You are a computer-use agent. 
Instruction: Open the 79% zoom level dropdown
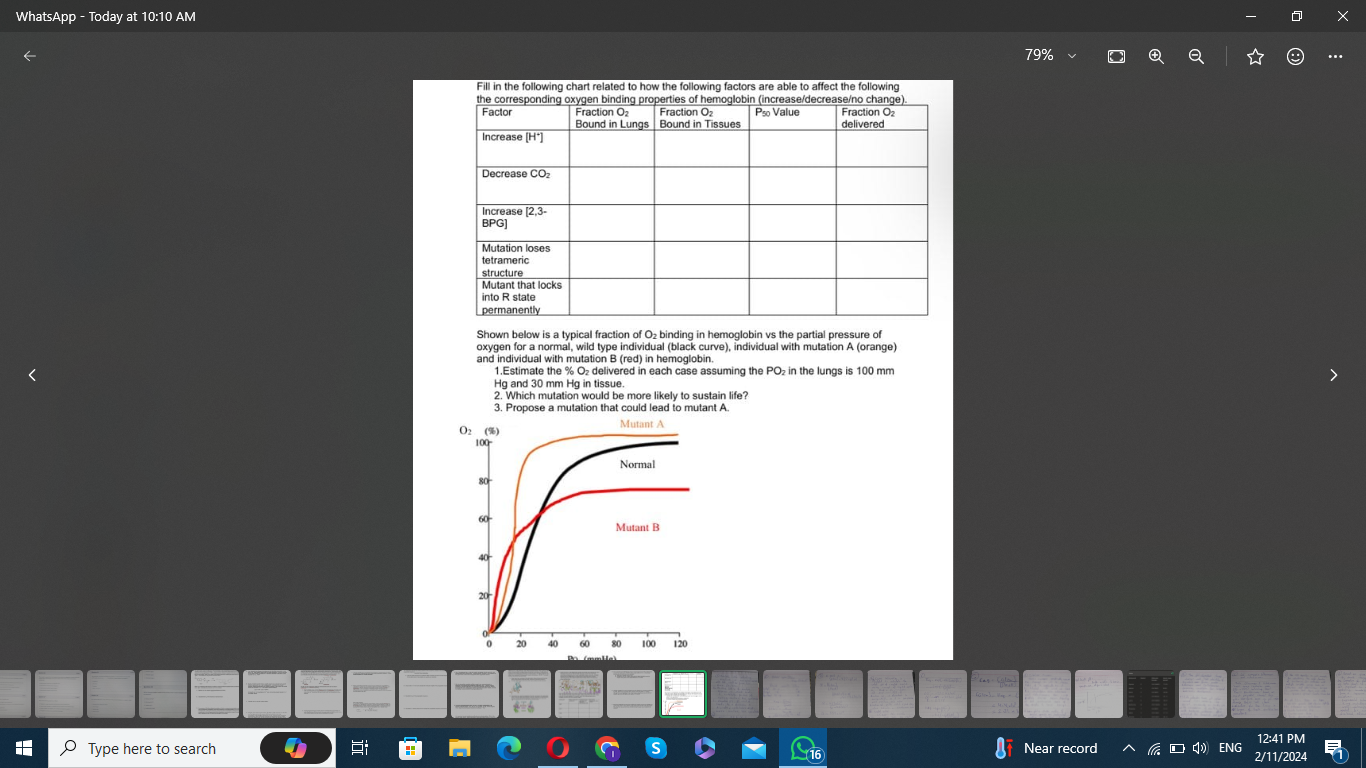(x=1048, y=56)
